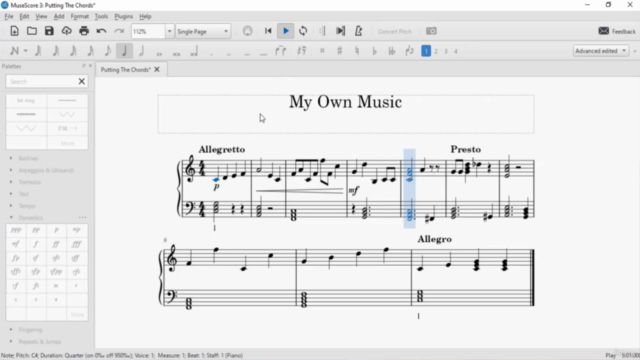Toggle play repeats option
The width and height of the screenshot is (640, 360).
coord(322,31)
